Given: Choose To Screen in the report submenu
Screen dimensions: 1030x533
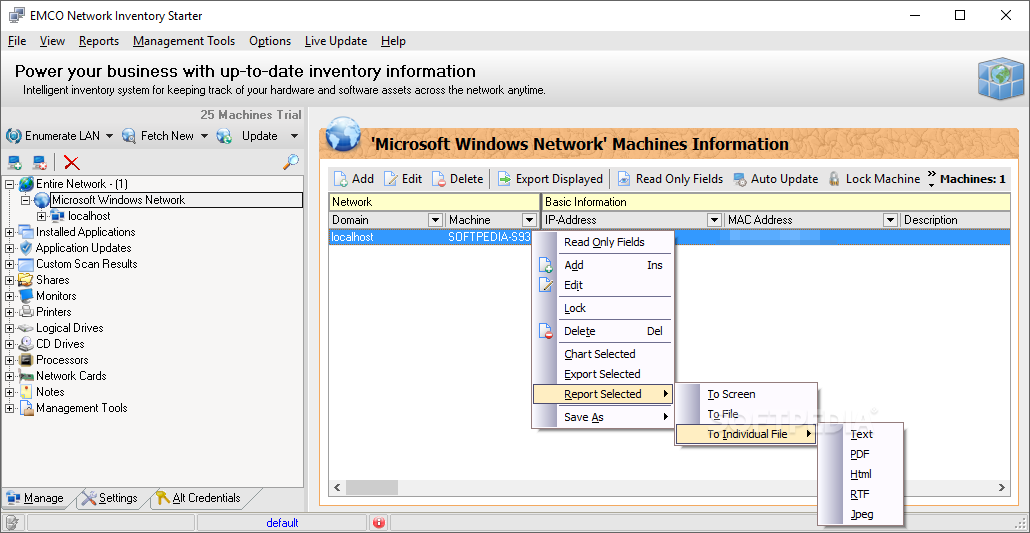Looking at the screenshot, I should 746,394.
